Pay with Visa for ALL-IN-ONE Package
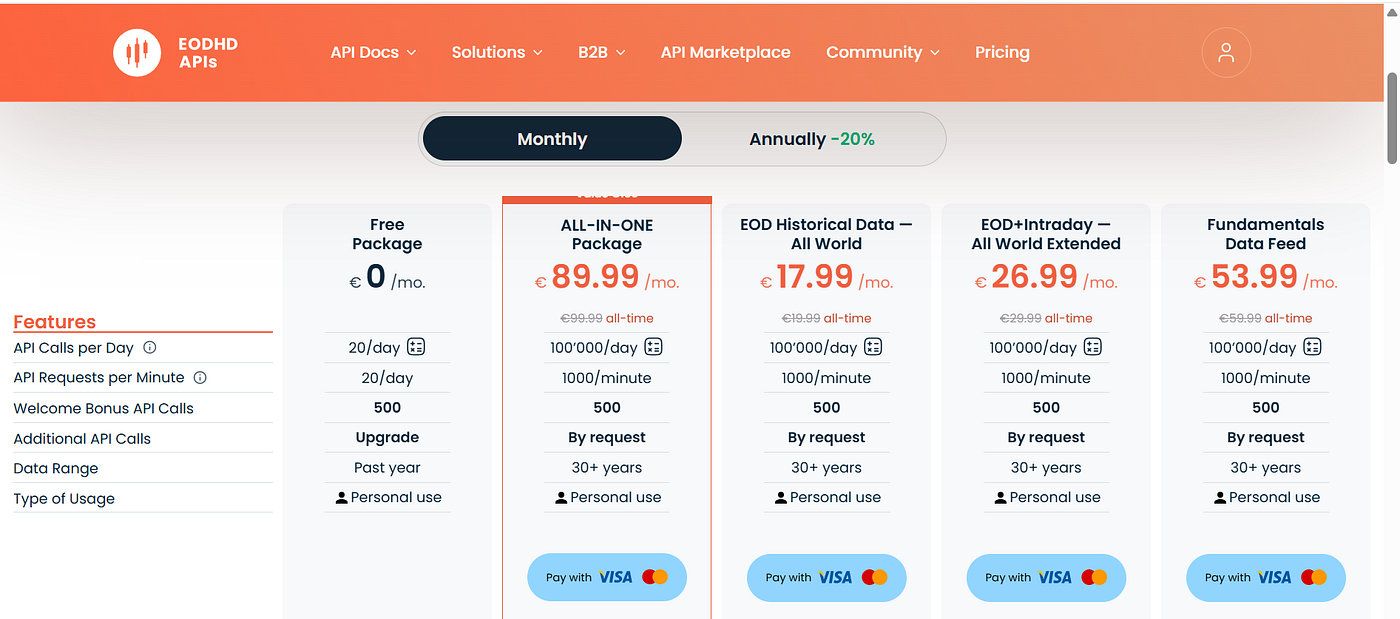 607,577
